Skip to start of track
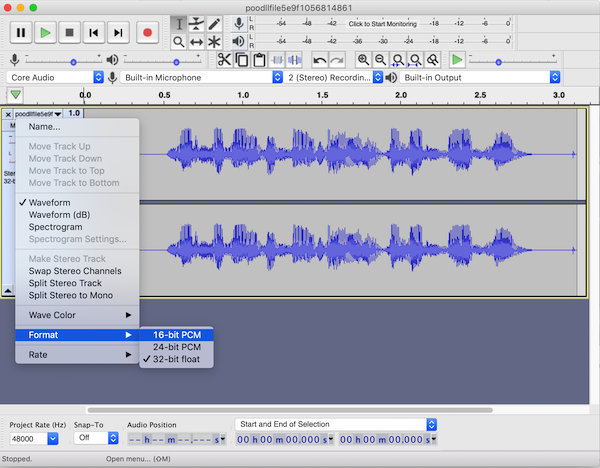The image size is (600, 468). [94, 33]
